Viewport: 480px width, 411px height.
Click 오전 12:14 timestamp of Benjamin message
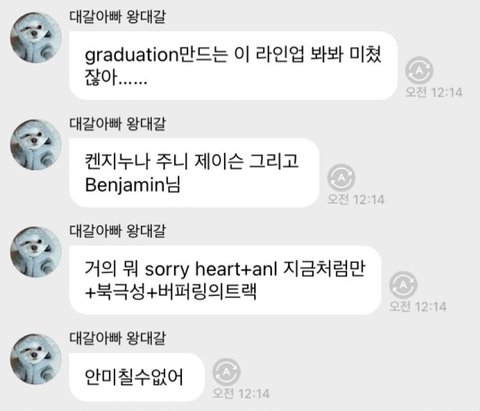click(x=356, y=200)
